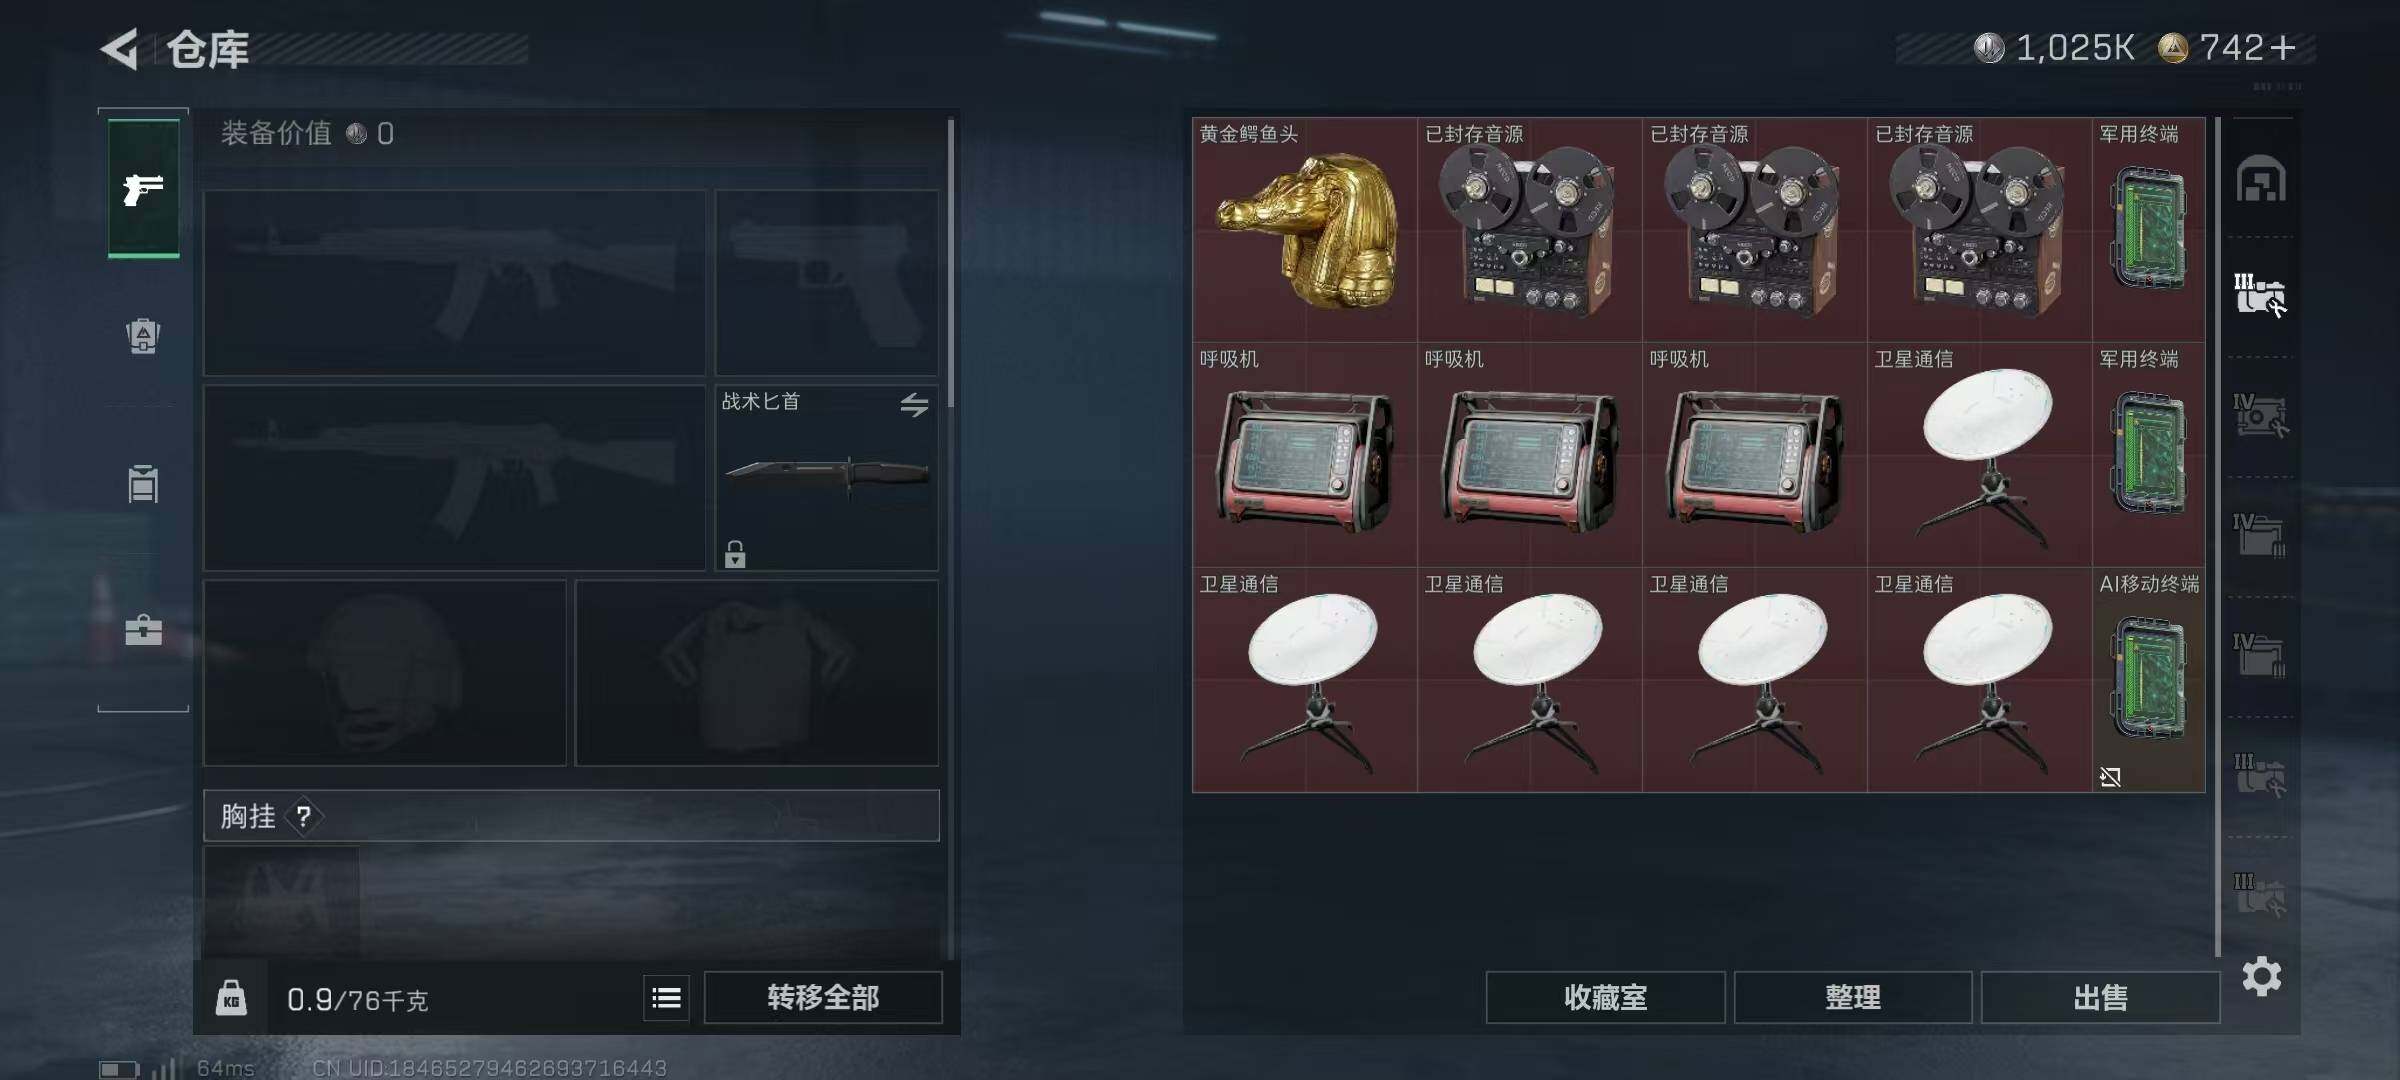
Task: Select the main stash house icon
Action: [x=2261, y=179]
